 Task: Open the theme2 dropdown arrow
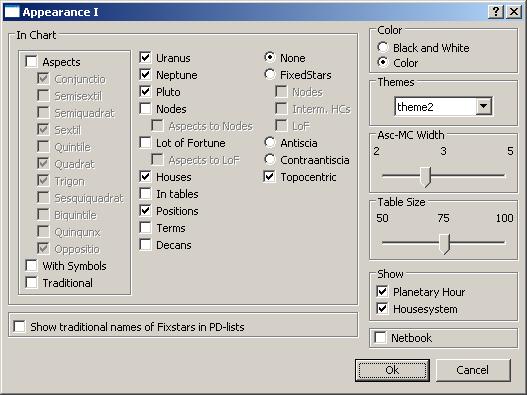(484, 107)
